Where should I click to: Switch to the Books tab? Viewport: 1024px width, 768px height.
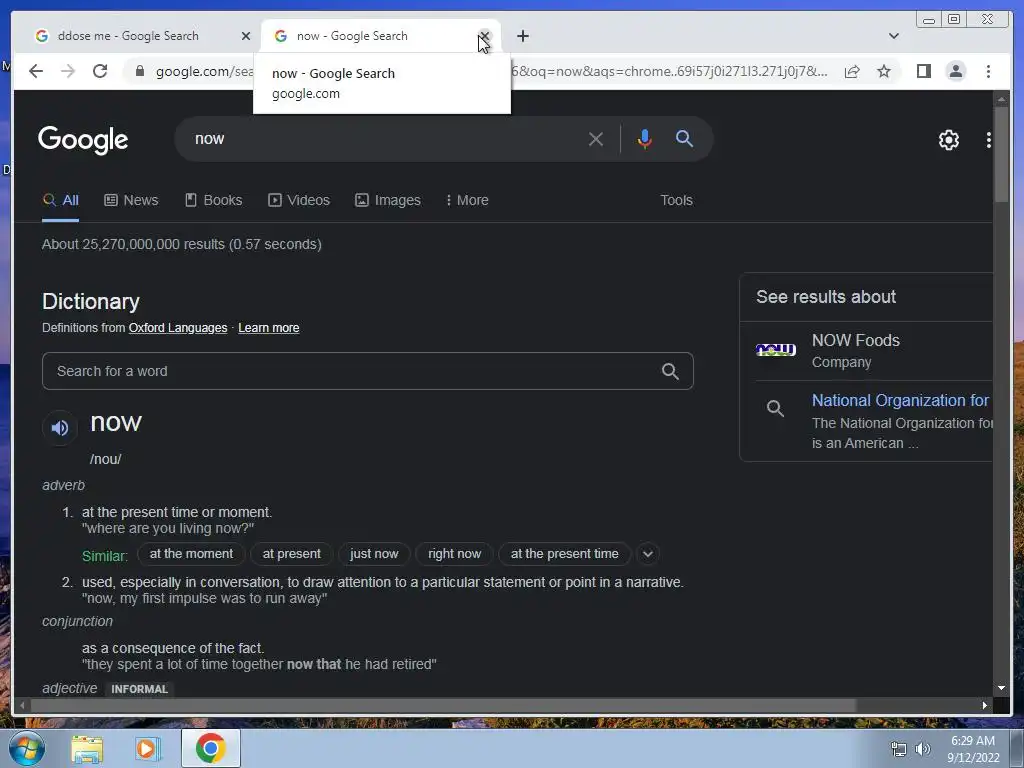pyautogui.click(x=214, y=200)
